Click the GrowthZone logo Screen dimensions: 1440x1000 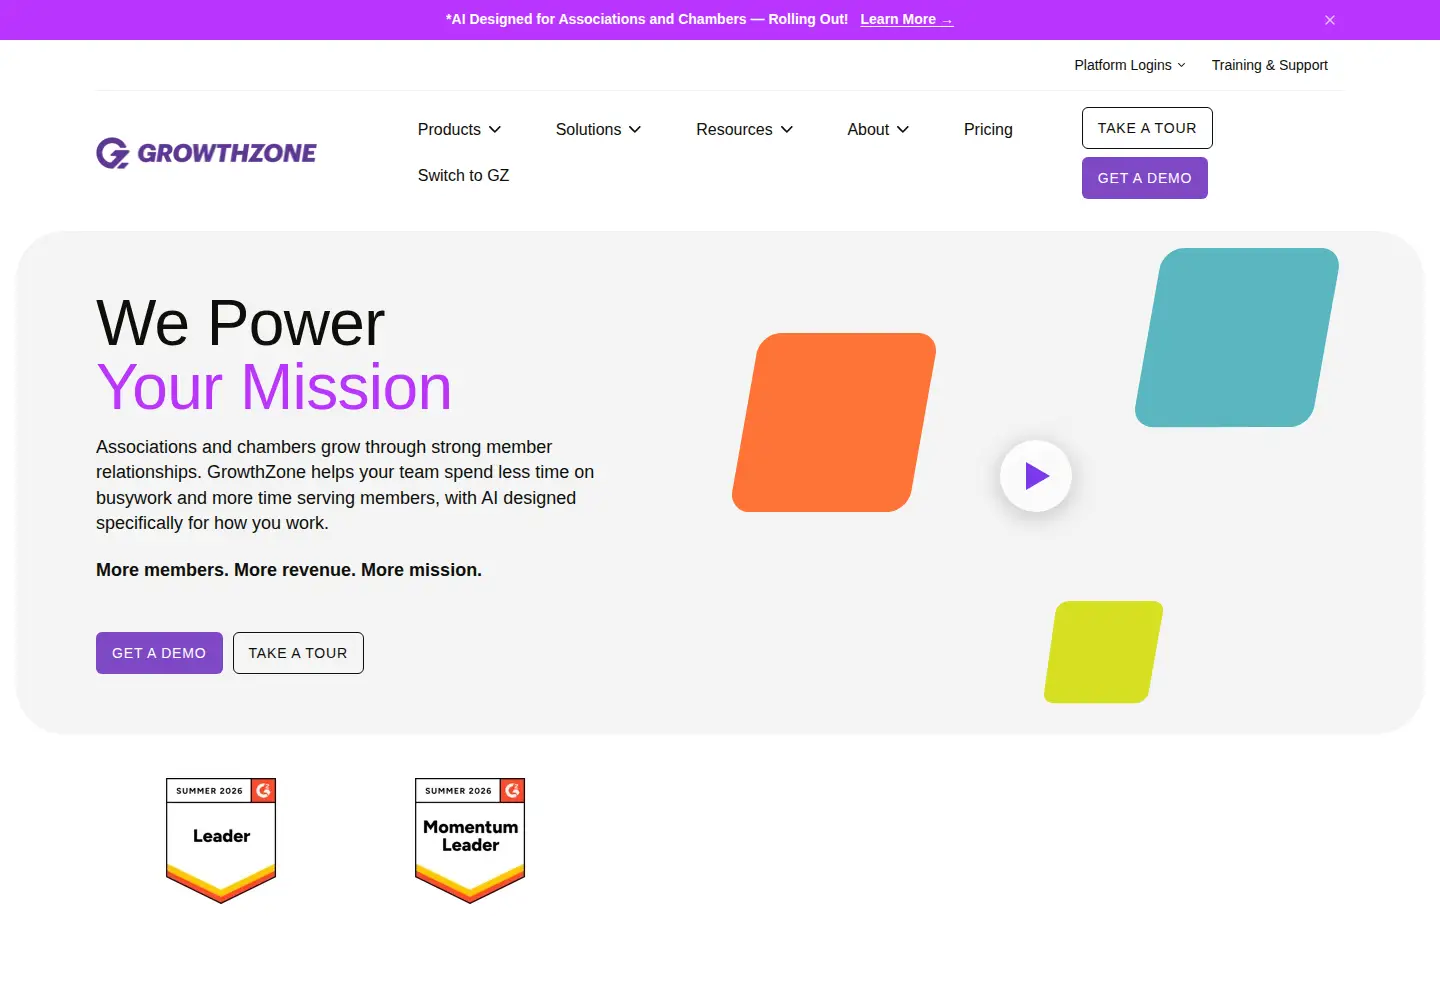coord(206,153)
